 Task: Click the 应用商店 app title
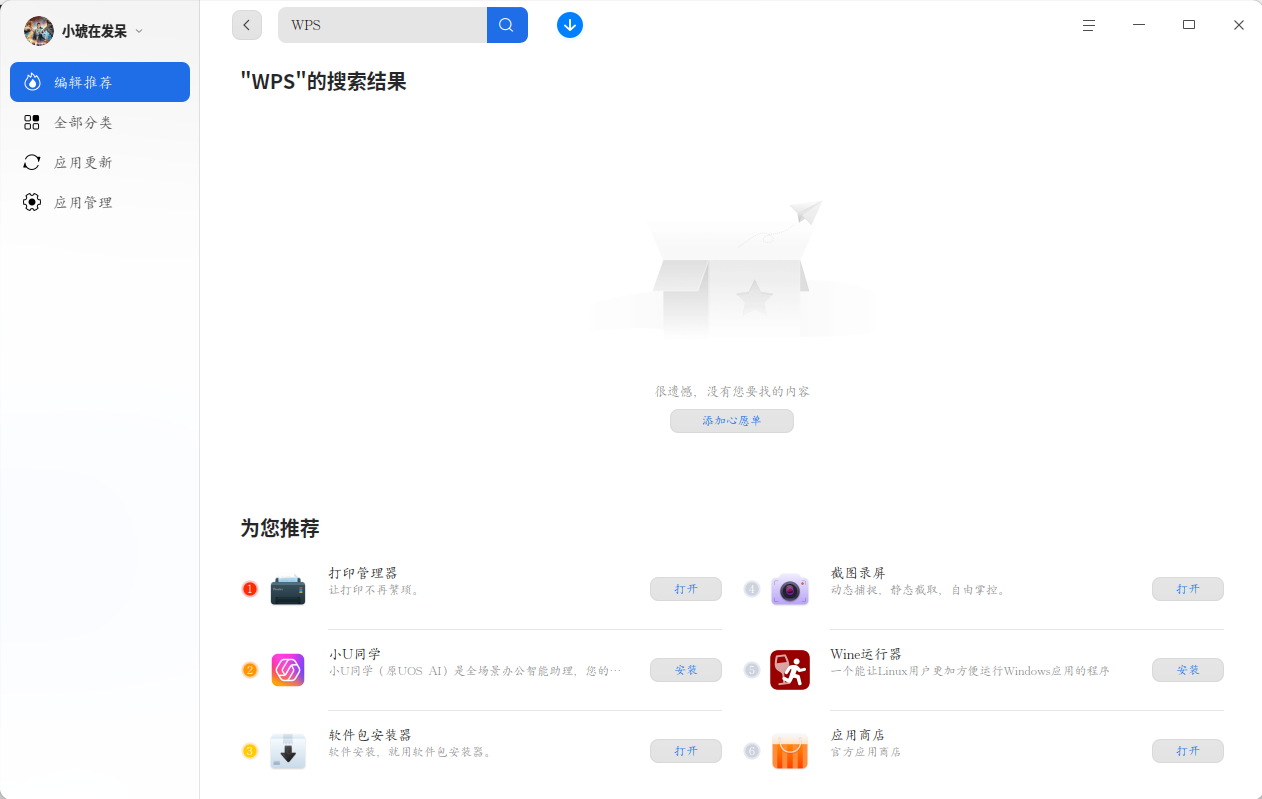858,735
